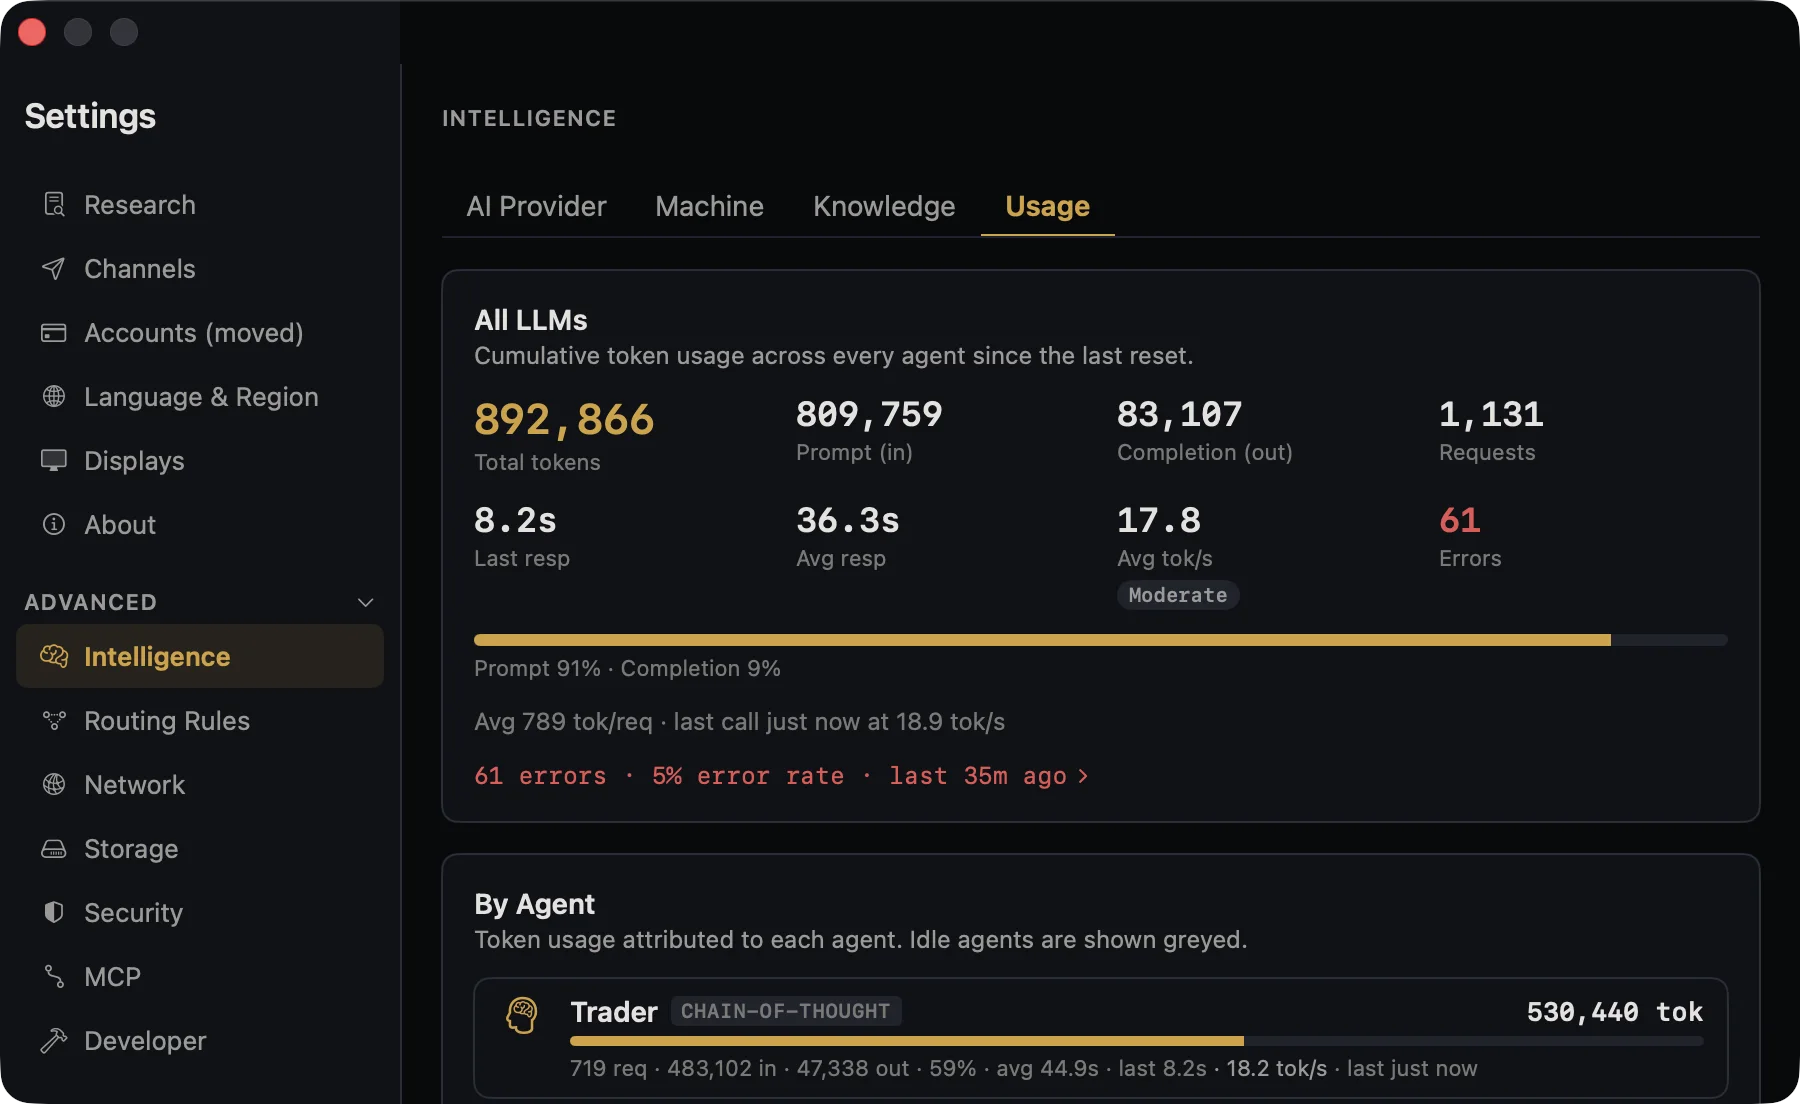
Task: Open Language & Region globe icon
Action: tap(54, 397)
